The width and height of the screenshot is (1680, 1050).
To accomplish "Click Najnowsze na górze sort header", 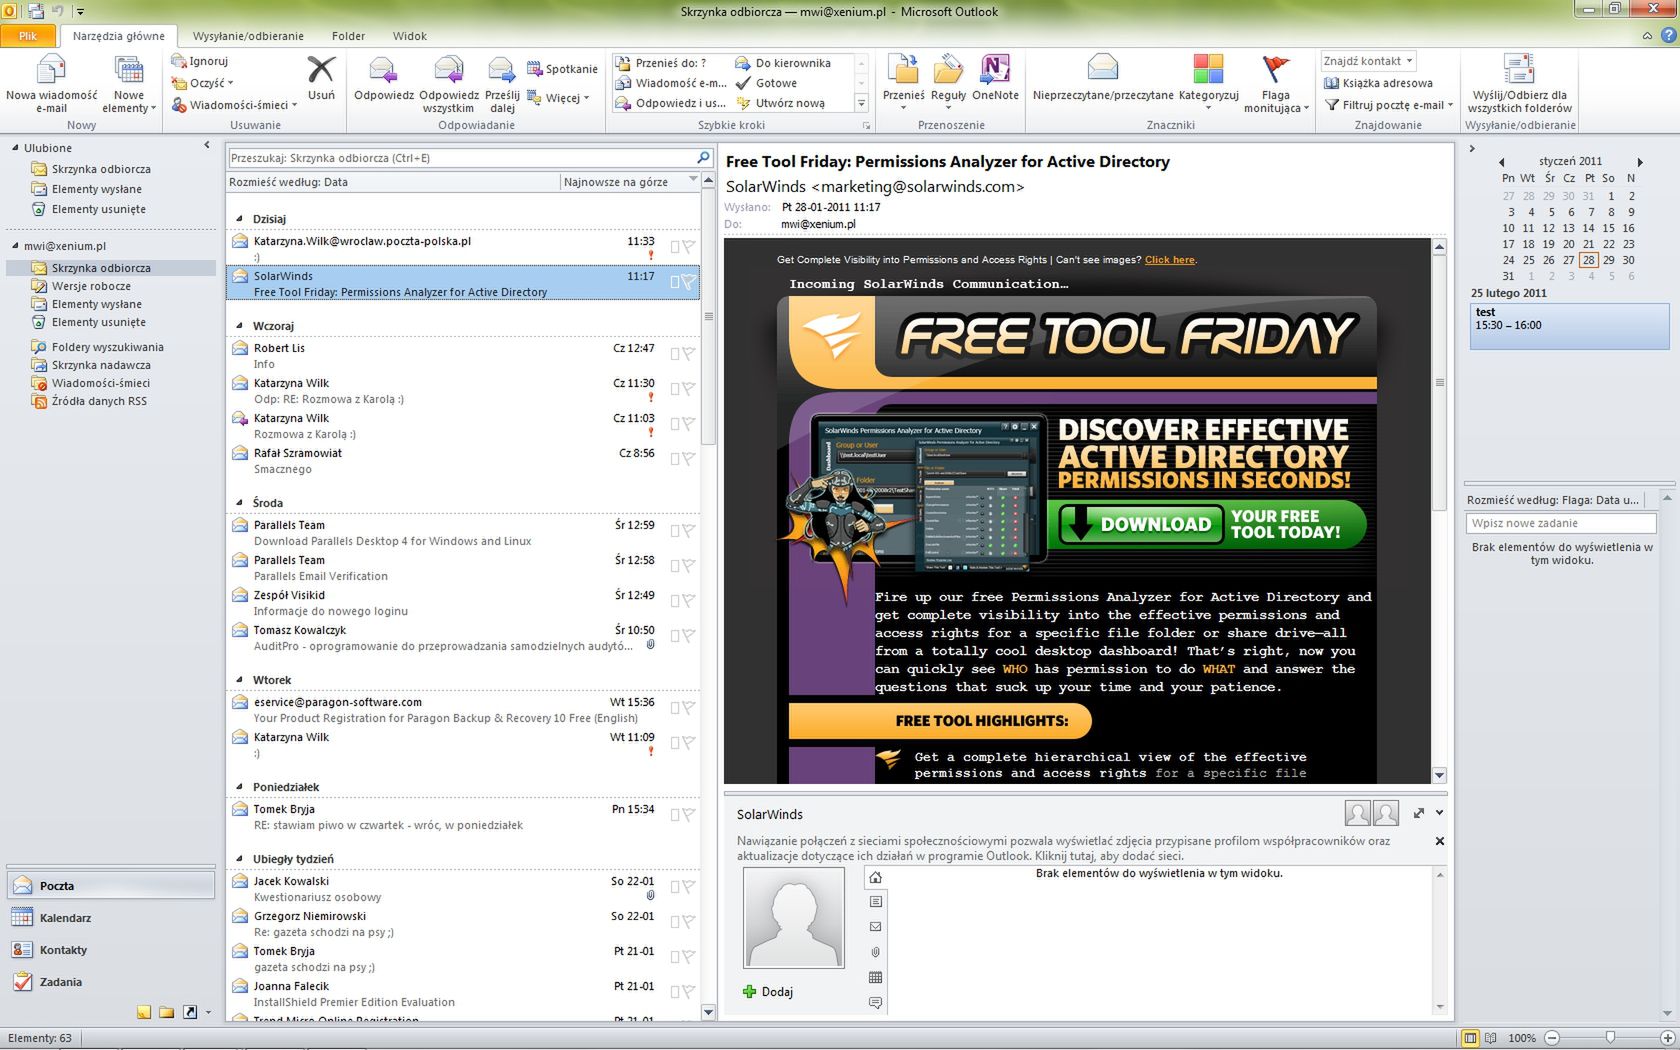I will 629,182.
